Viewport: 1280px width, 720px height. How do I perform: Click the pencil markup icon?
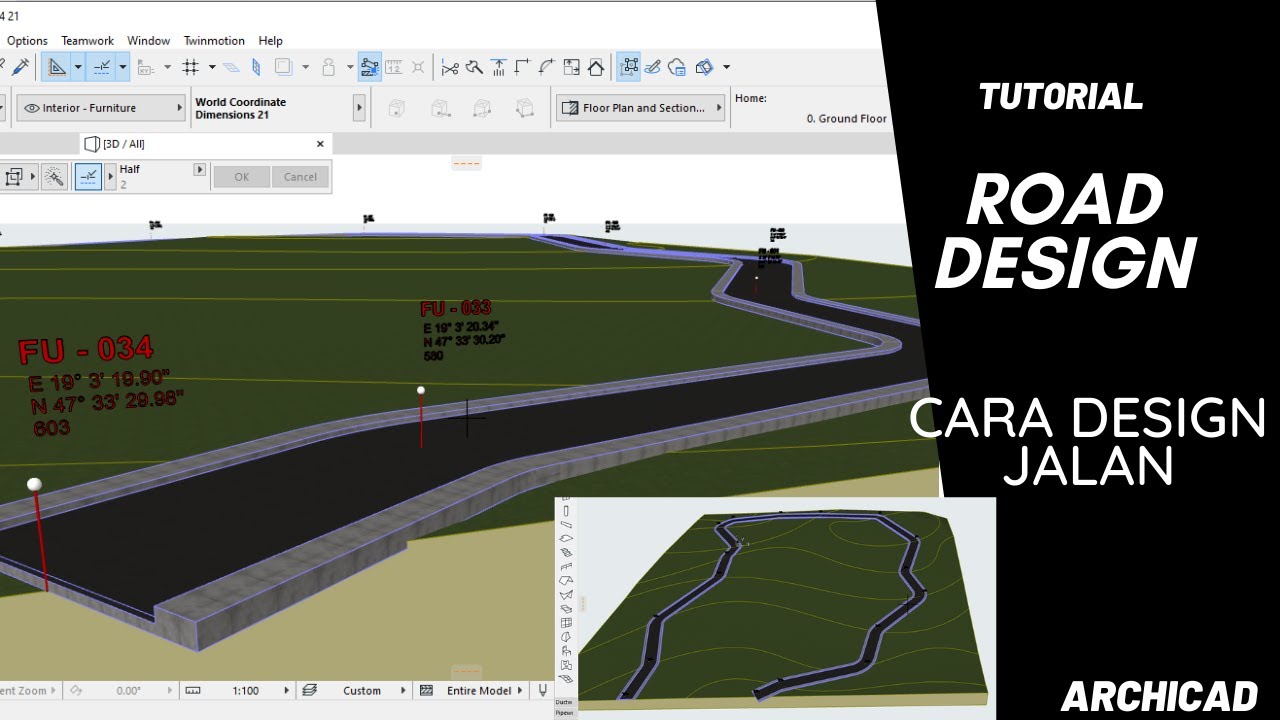[x=653, y=67]
